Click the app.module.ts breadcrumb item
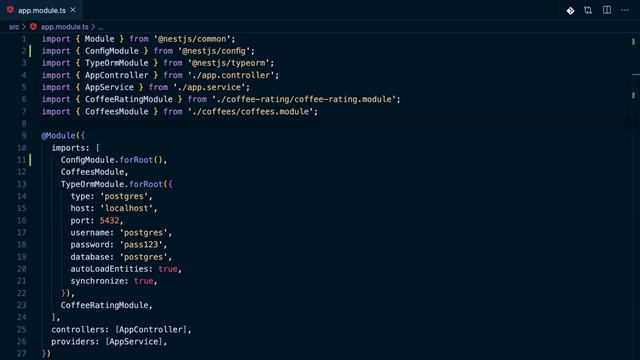Screen dimensions: 640x360 tap(64, 27)
